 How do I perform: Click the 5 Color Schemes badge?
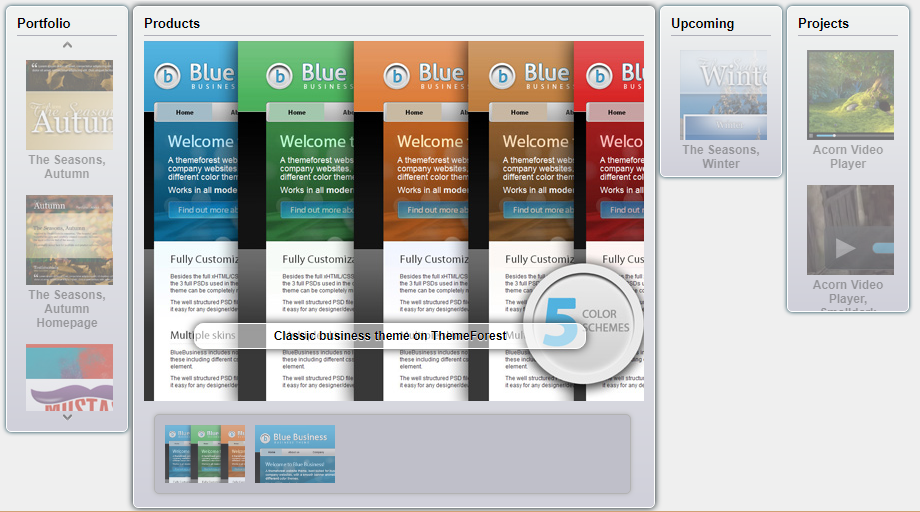click(583, 324)
